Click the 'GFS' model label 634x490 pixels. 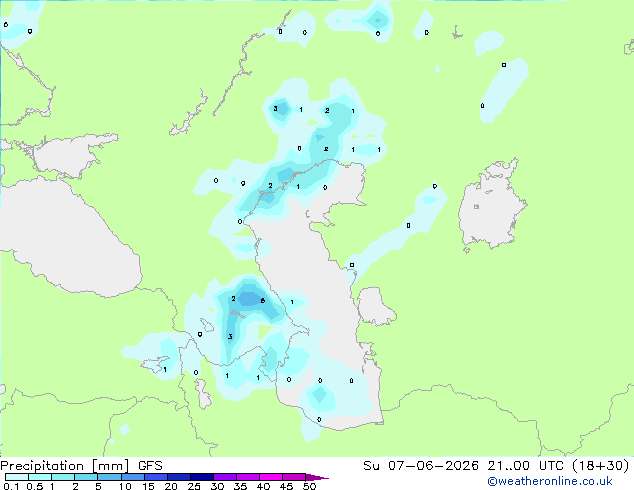click(150, 466)
